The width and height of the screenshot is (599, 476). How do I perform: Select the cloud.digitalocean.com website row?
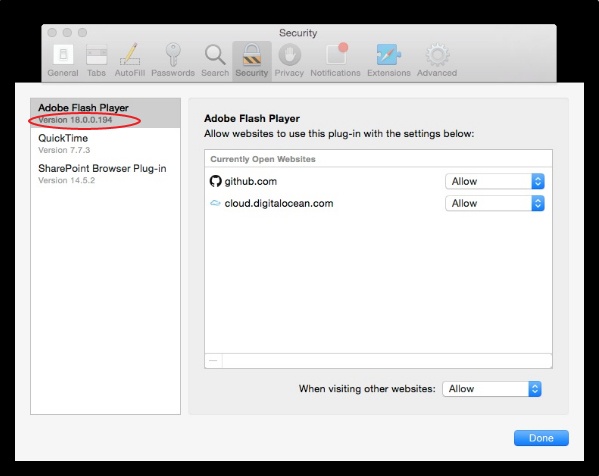click(378, 203)
